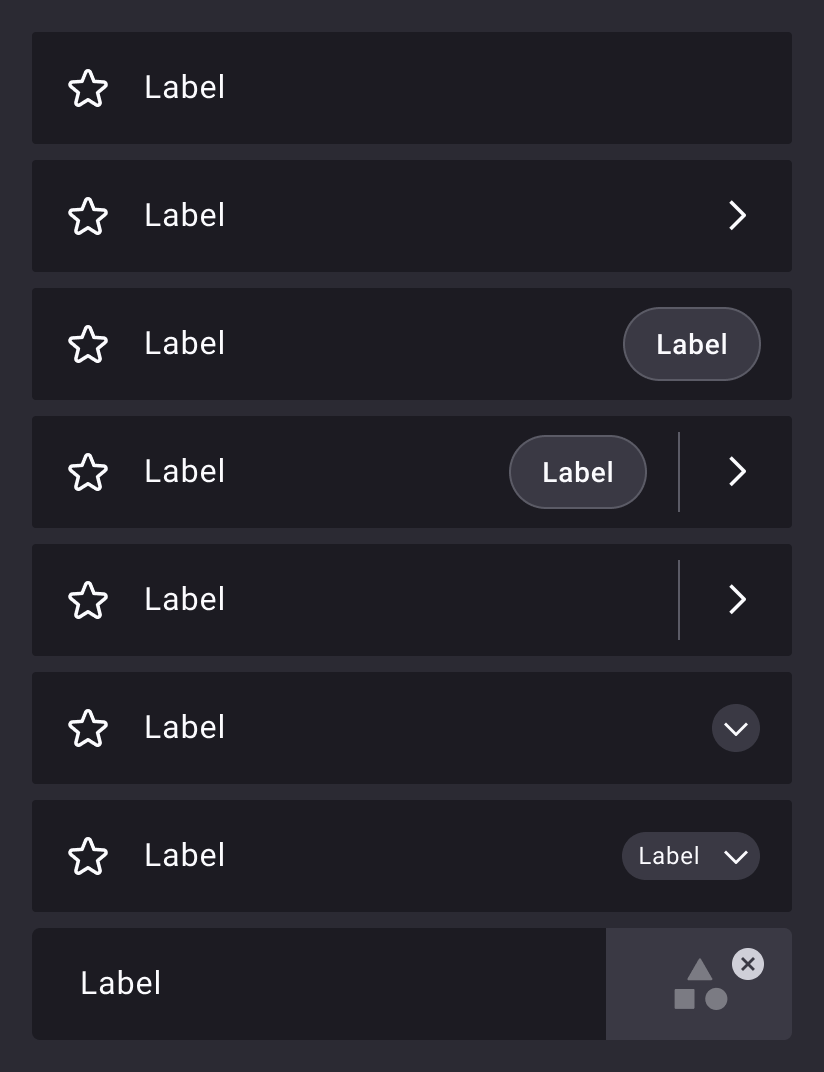Favorite the fifth list item via its star
Viewport: 824px width, 1072px height.
(88, 600)
